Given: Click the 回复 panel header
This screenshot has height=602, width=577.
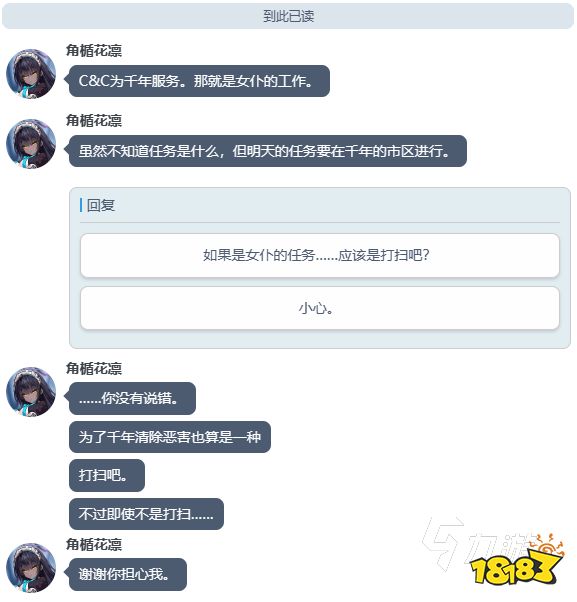Looking at the screenshot, I should tap(101, 205).
